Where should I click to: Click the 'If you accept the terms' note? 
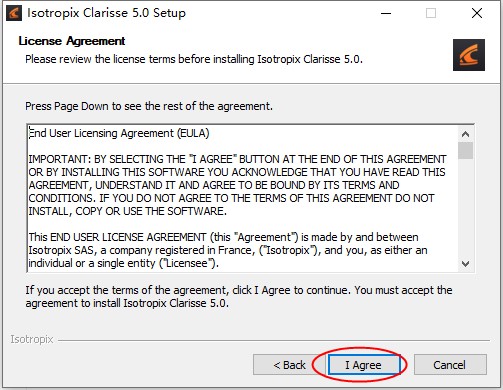click(239, 297)
